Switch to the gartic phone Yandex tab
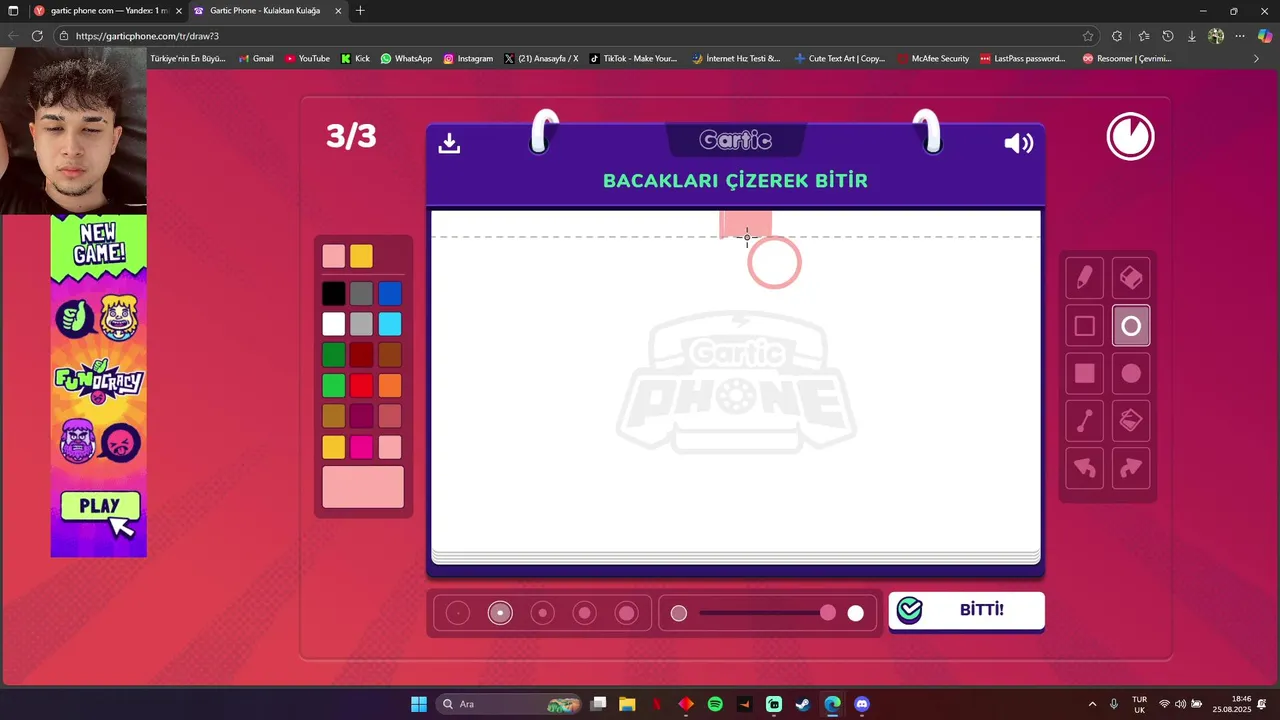1280x720 pixels. point(106,11)
